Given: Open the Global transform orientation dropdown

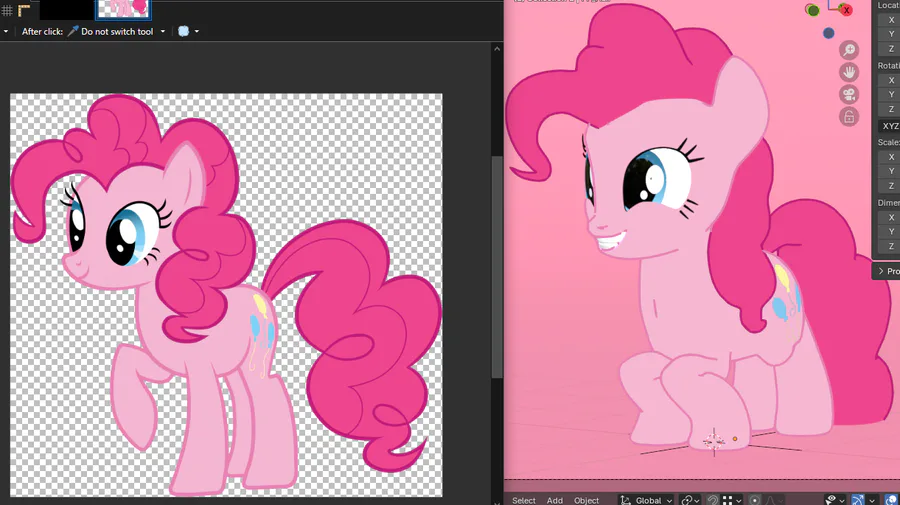Looking at the screenshot, I should (646, 500).
